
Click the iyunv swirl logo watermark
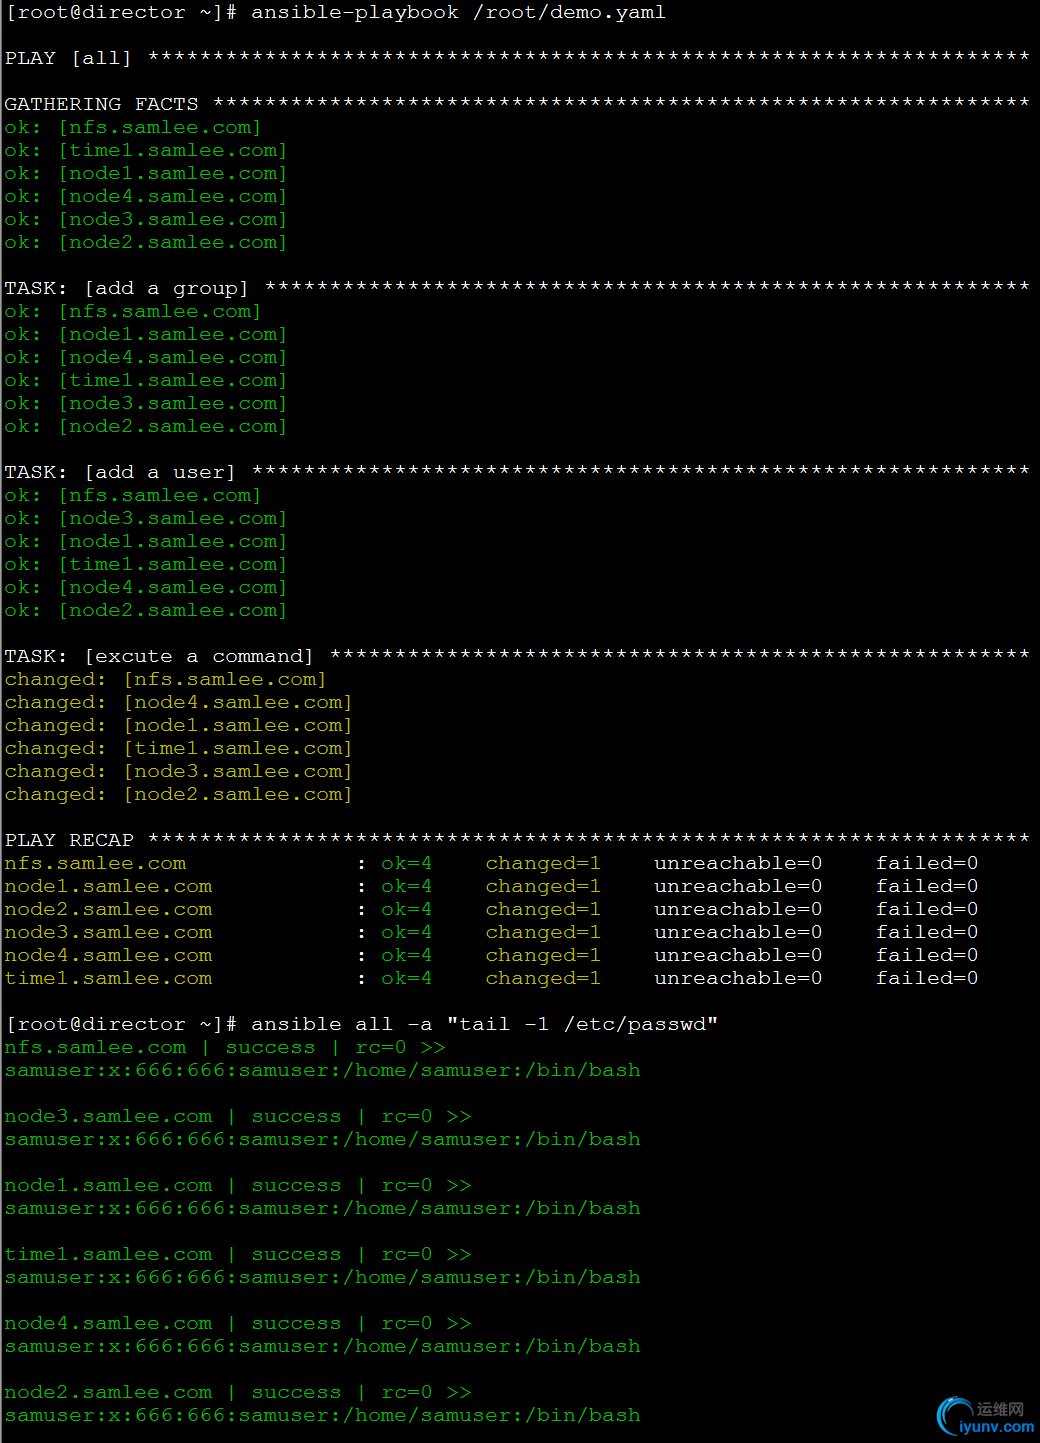[x=954, y=1415]
